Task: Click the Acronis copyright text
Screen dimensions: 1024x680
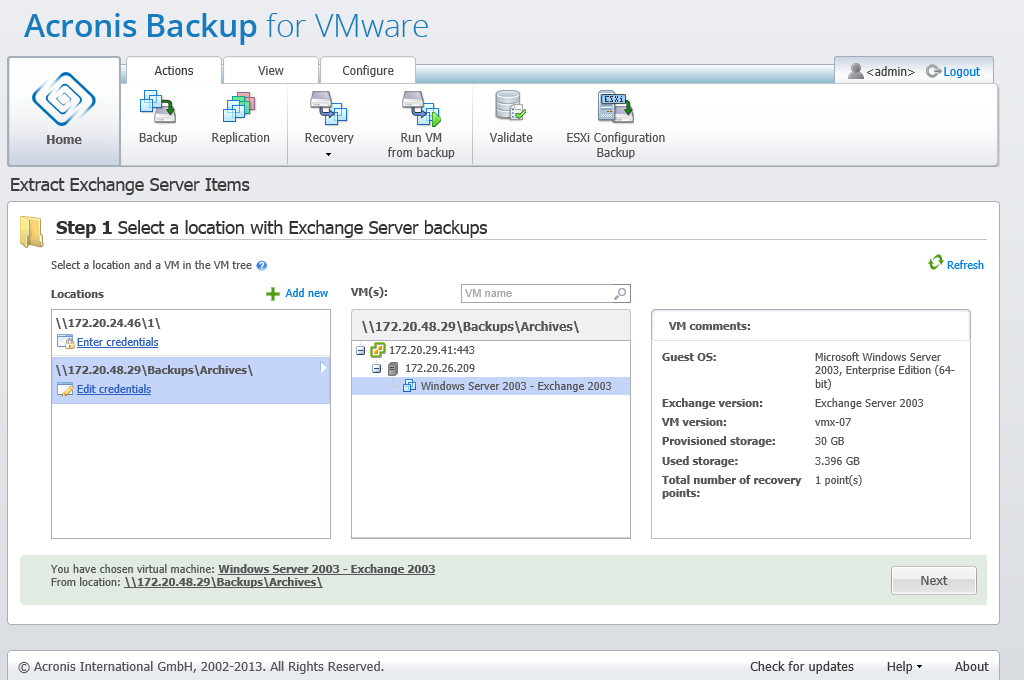Action: click(201, 666)
